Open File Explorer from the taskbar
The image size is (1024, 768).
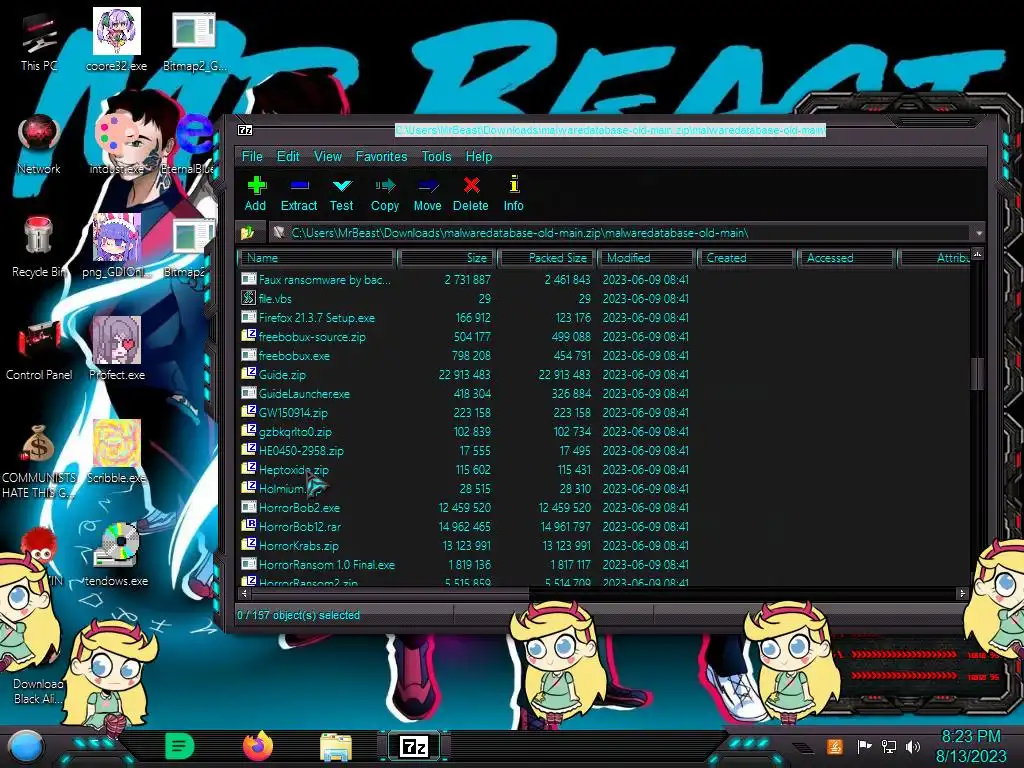point(336,747)
